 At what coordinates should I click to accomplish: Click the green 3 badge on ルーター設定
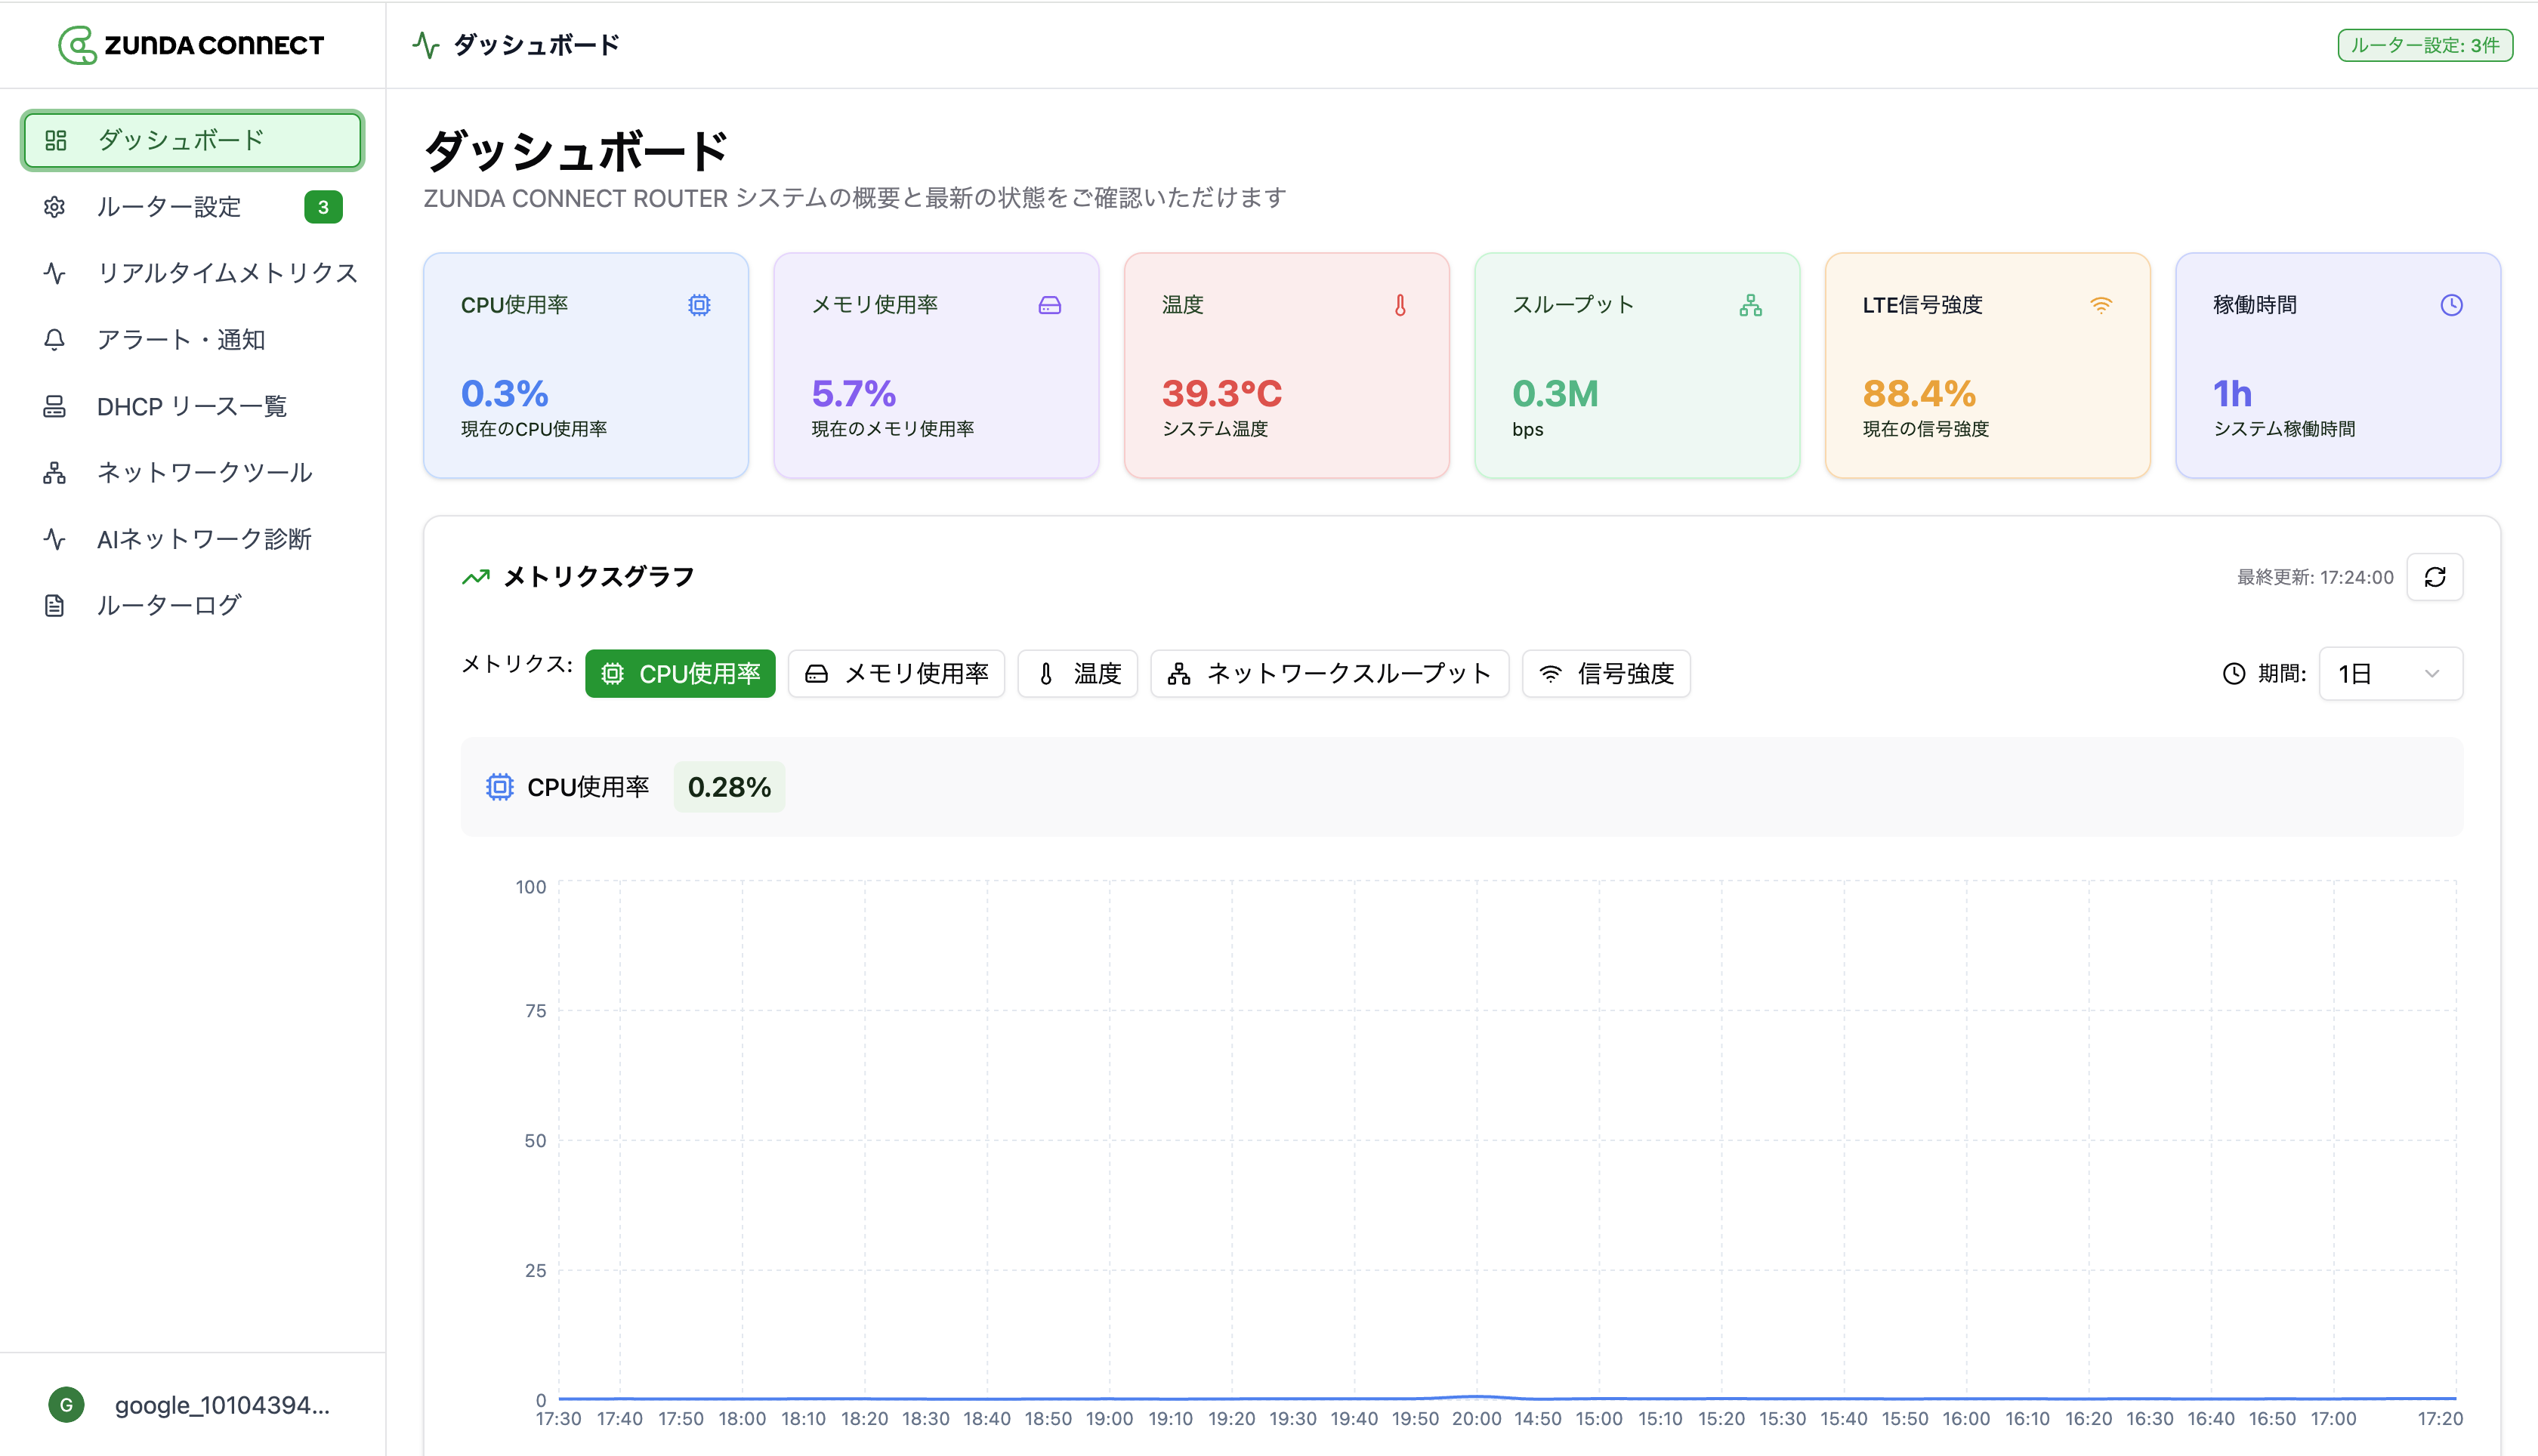click(x=323, y=207)
